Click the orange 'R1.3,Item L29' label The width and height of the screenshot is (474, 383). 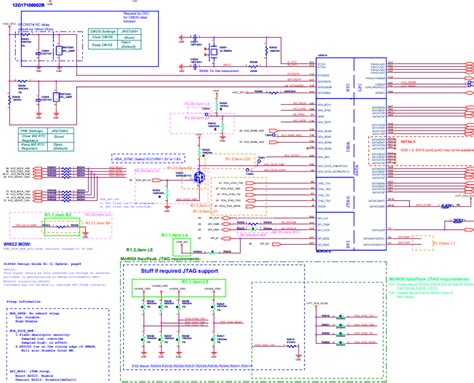pos(238,159)
